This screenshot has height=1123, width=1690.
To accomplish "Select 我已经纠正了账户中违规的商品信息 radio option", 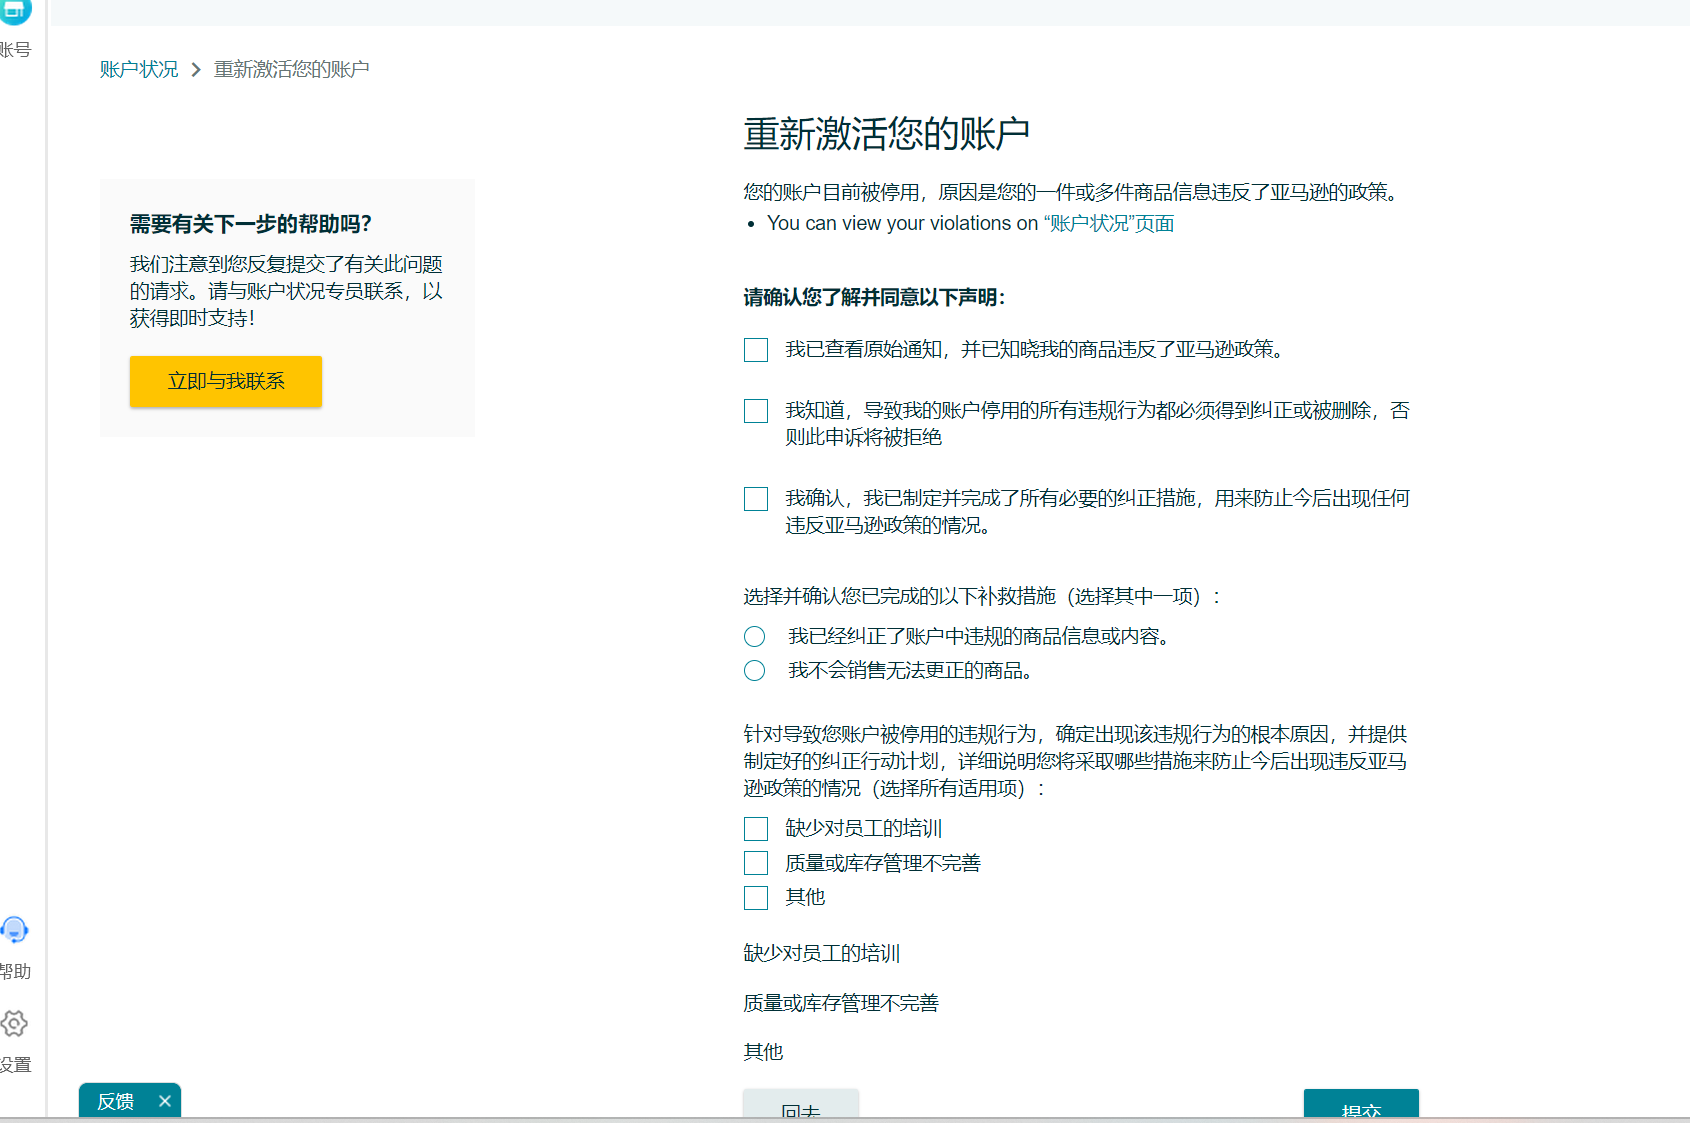I will coord(755,637).
